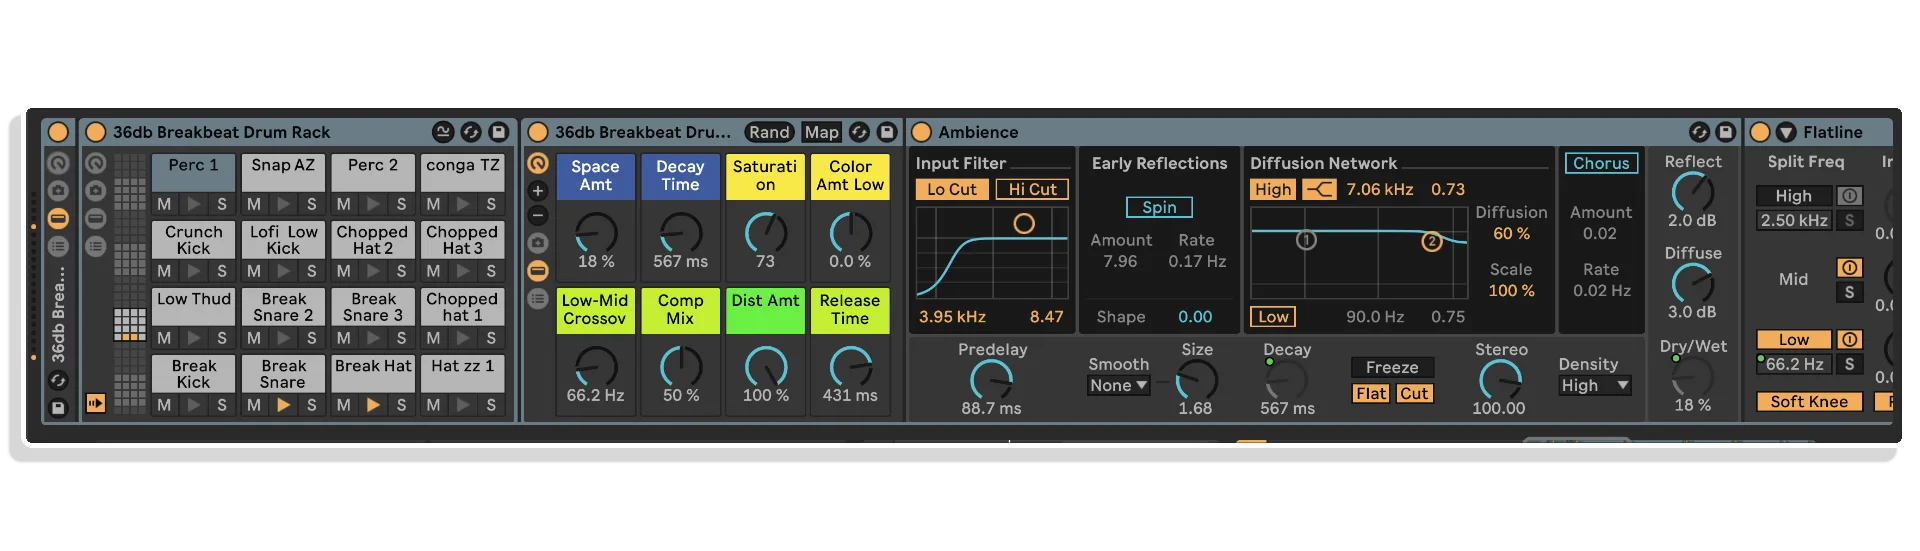Toggle the High diffusion filter

[x=1273, y=189]
